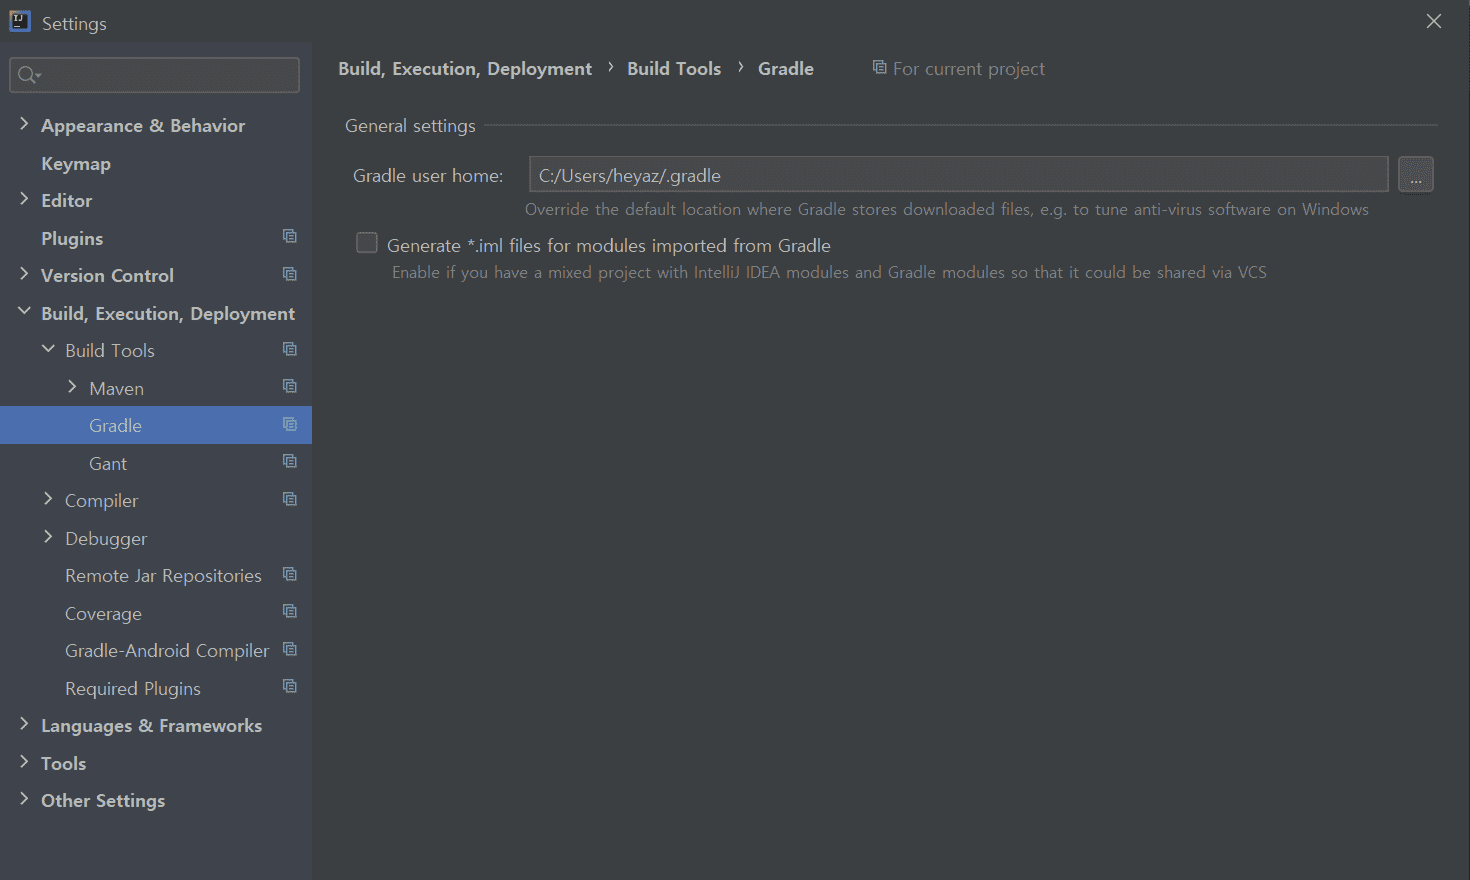The width and height of the screenshot is (1470, 880).
Task: Expand Languages & Frameworks section
Action: 24,724
